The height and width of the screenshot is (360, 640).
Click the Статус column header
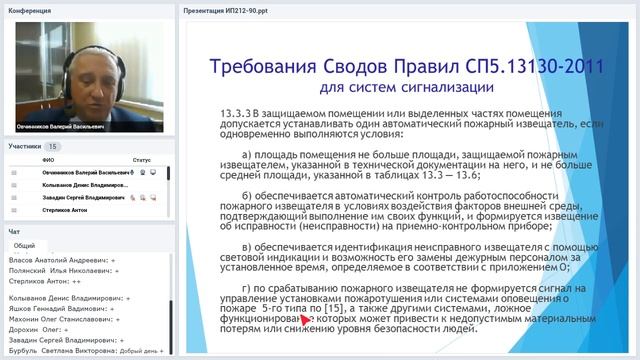click(x=142, y=160)
